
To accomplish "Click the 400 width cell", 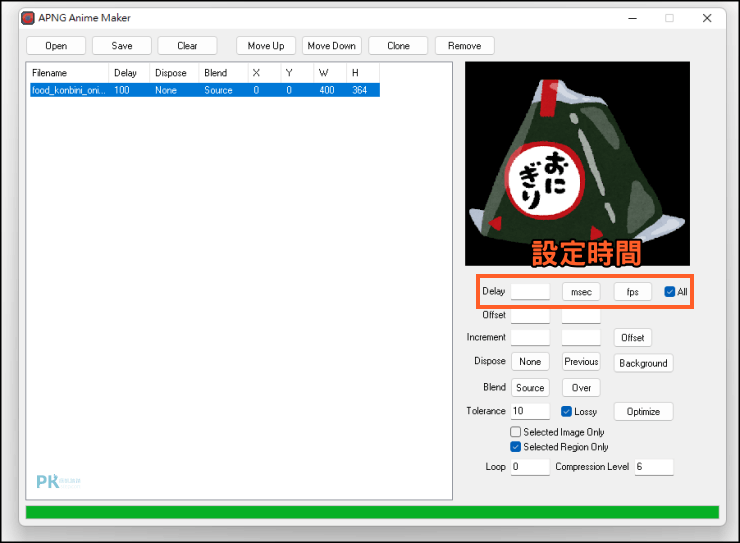I will tap(327, 90).
